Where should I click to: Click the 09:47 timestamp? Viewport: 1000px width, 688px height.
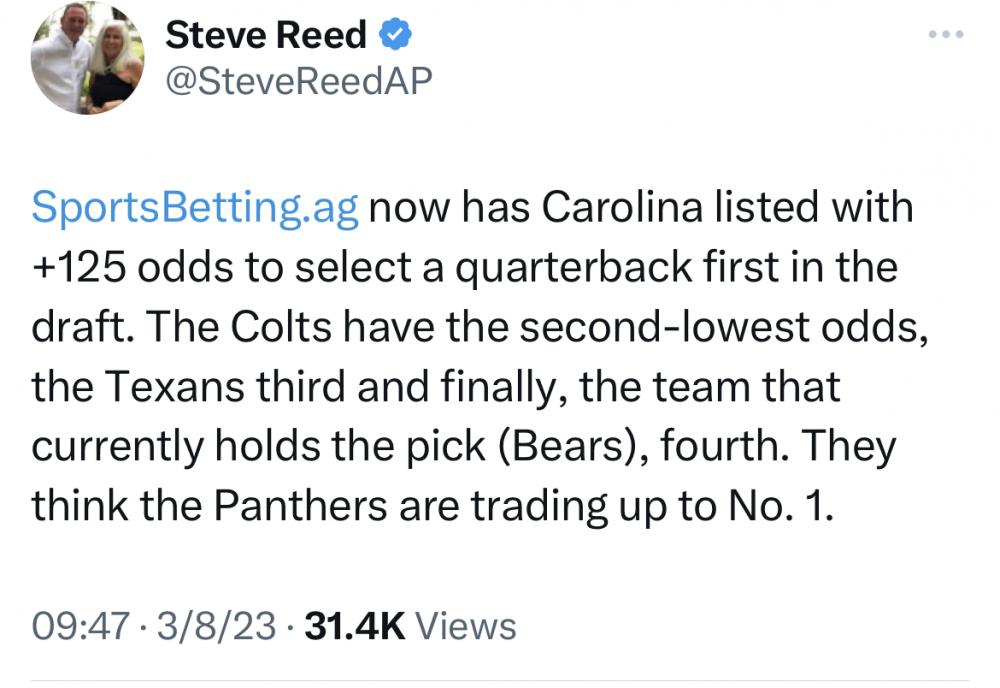click(81, 626)
